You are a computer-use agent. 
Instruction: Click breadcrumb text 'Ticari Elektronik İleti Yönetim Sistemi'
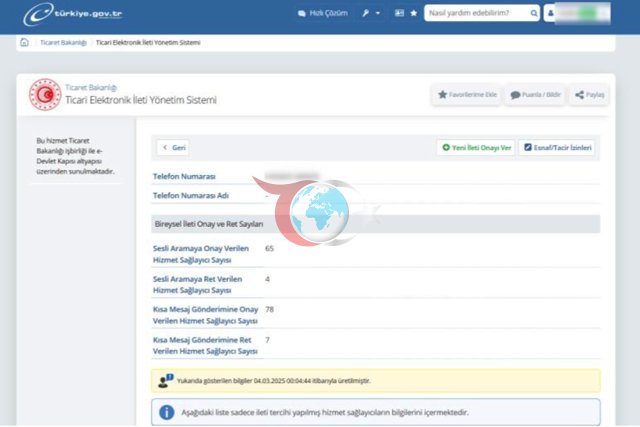click(x=148, y=42)
